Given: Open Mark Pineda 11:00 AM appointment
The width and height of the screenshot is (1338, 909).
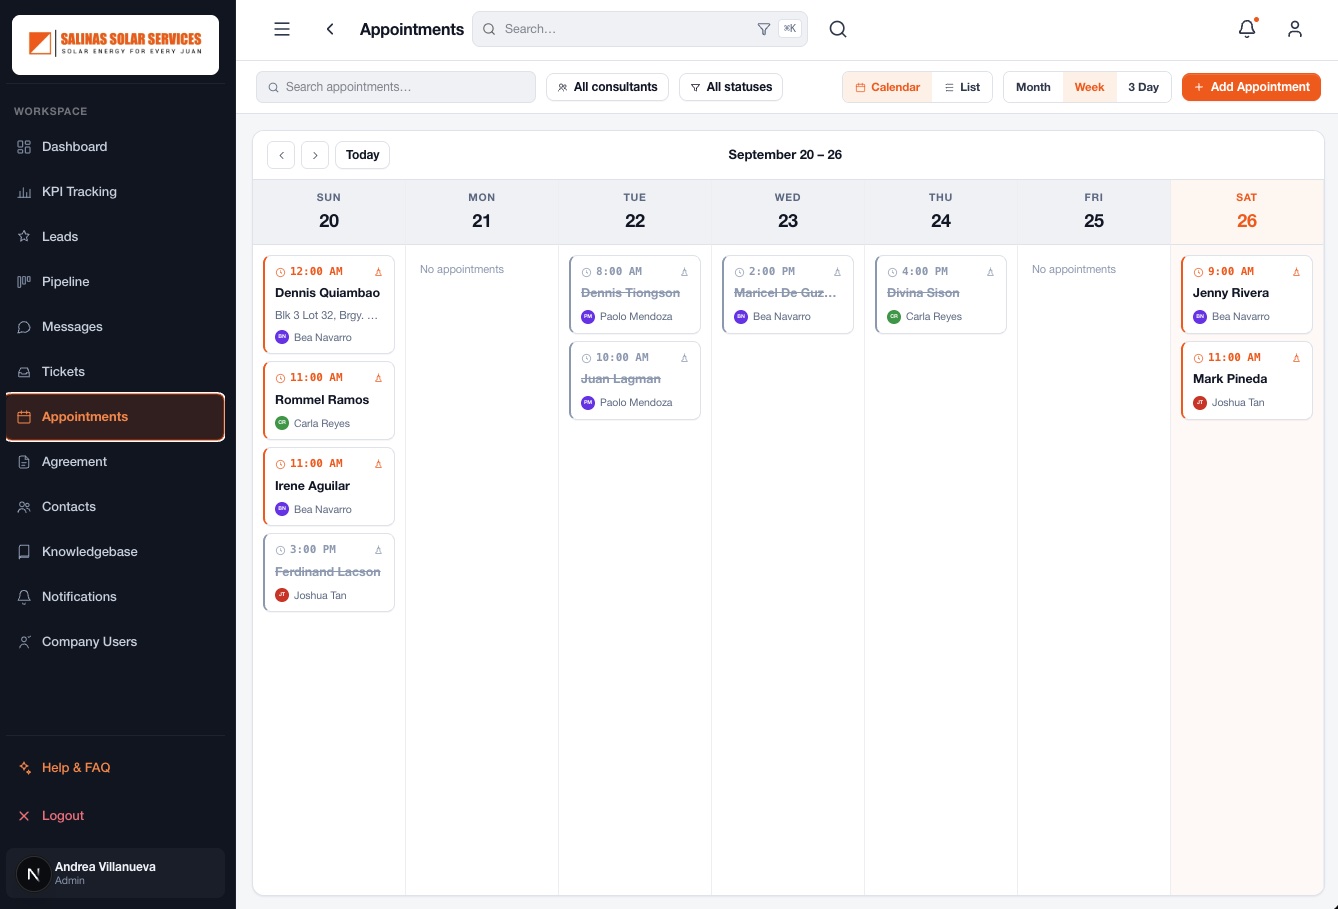Looking at the screenshot, I should tap(1247, 380).
